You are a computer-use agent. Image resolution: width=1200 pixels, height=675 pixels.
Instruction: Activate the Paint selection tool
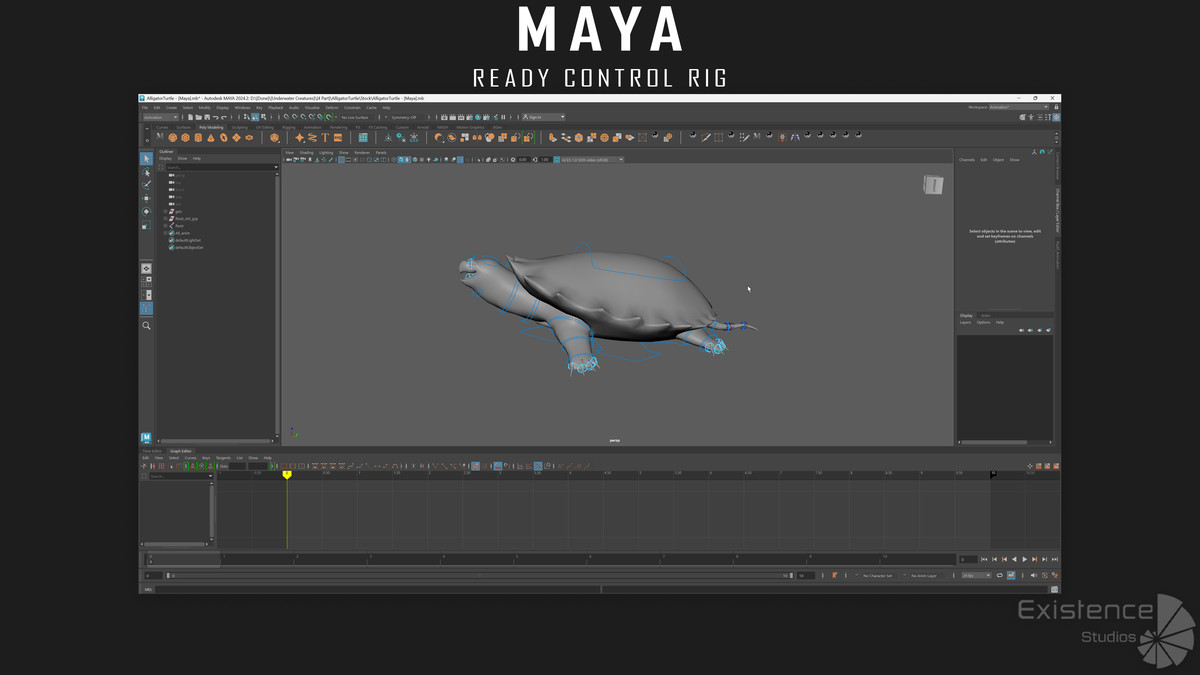[x=146, y=185]
